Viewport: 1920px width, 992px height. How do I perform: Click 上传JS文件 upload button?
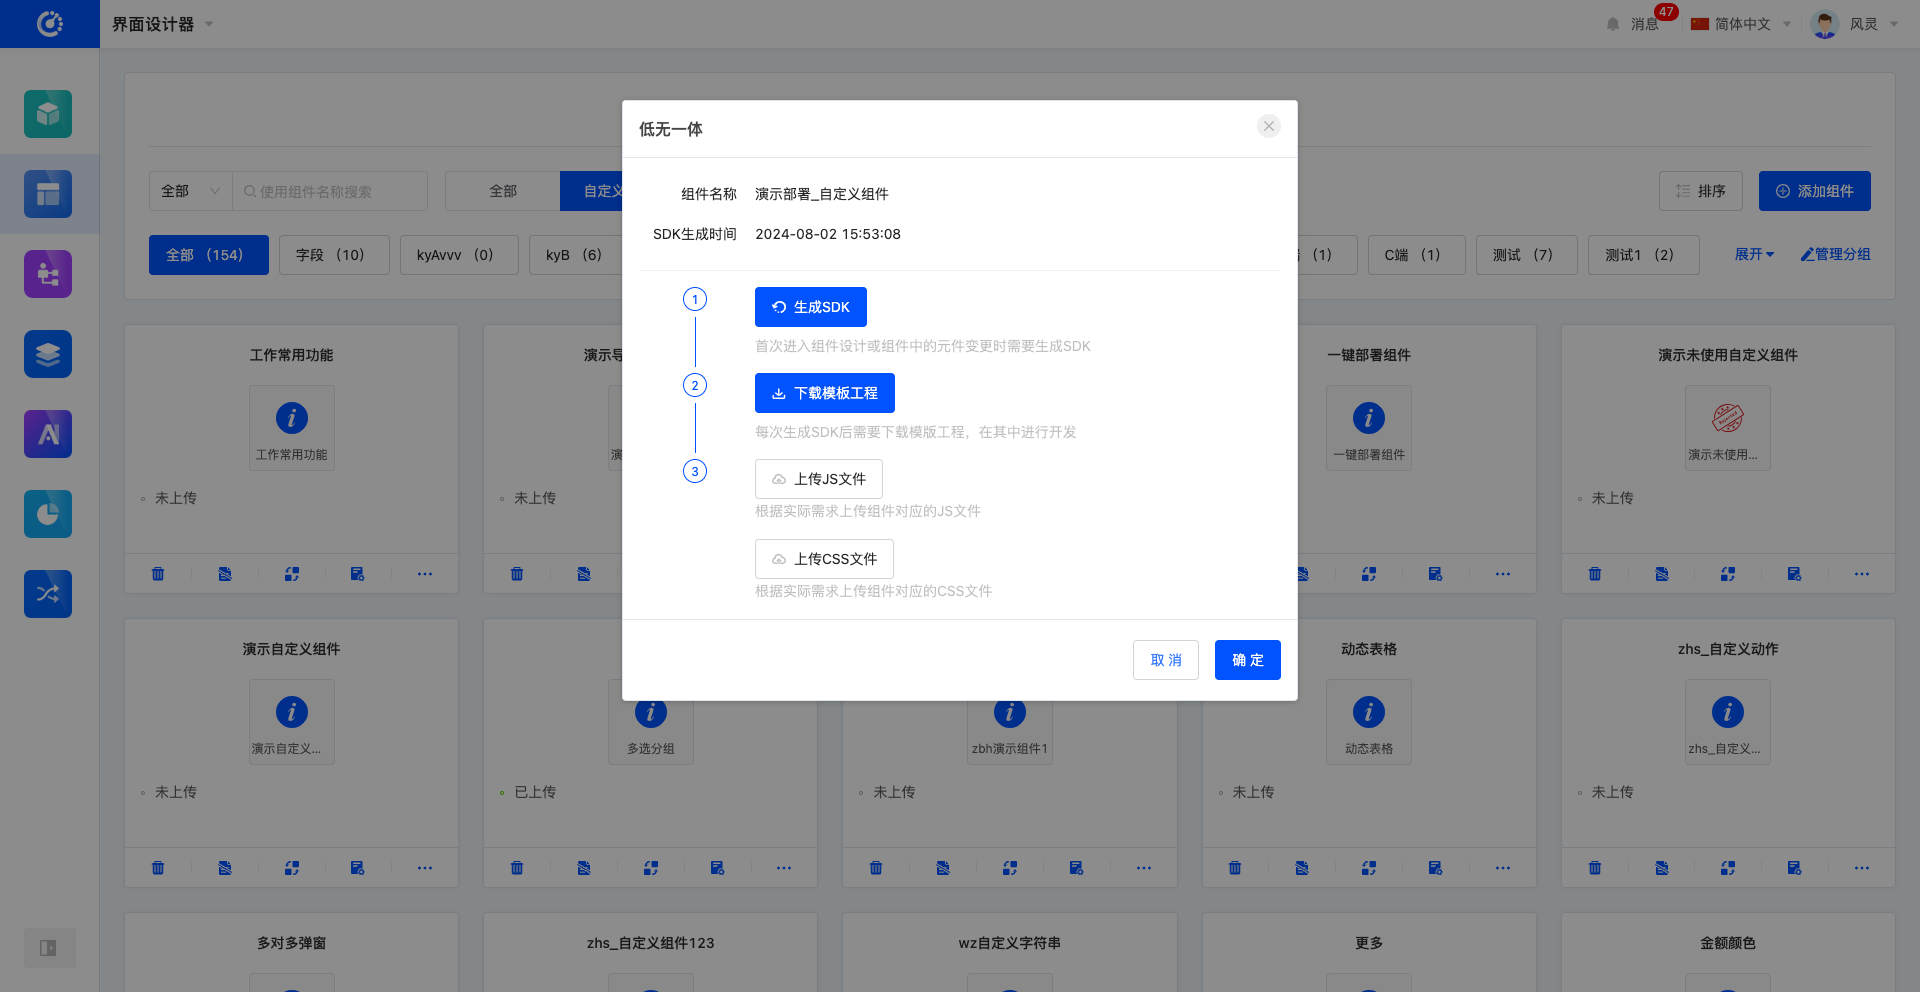click(x=818, y=479)
